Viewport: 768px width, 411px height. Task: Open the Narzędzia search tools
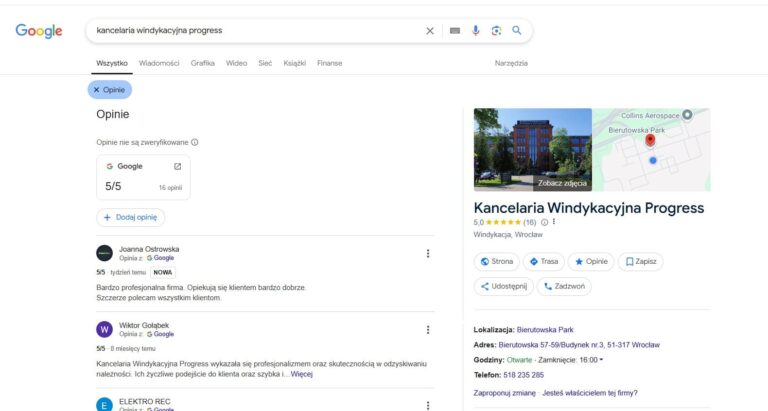[x=510, y=63]
